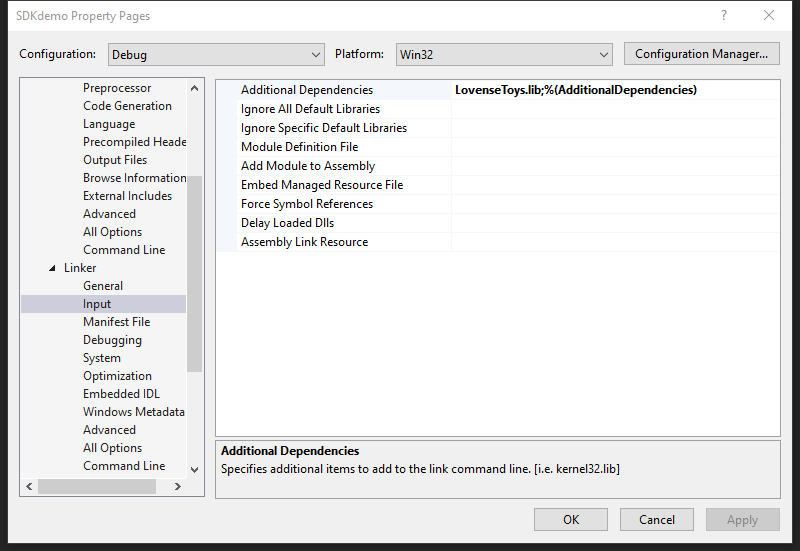Open the Code Generation page
This screenshot has width=800, height=551.
127,106
